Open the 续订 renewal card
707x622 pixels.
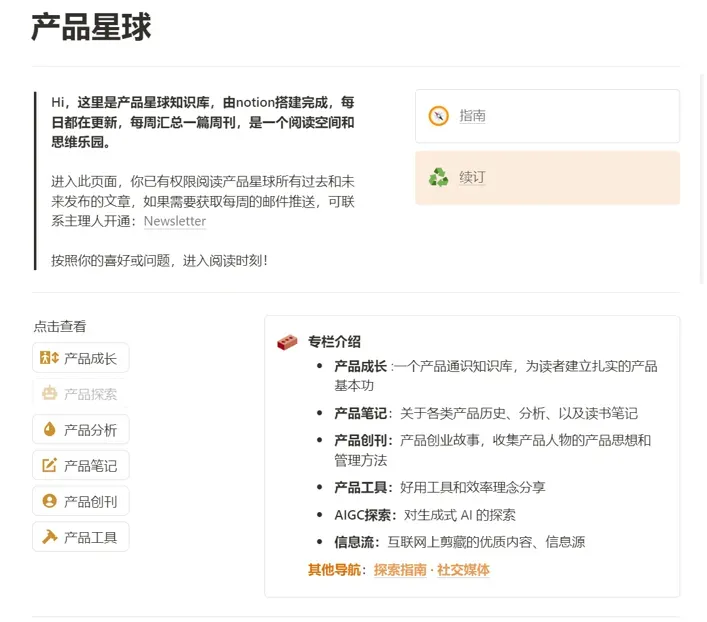click(547, 178)
